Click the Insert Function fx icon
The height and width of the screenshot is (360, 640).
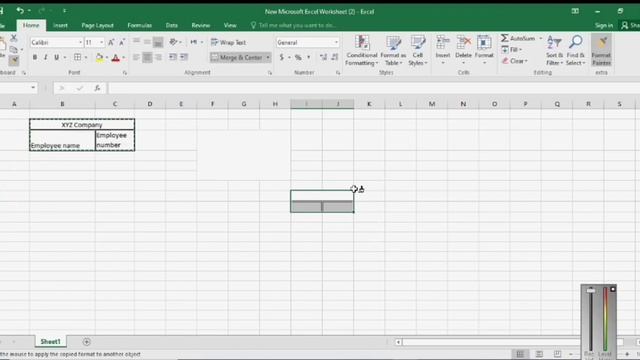[97, 88]
